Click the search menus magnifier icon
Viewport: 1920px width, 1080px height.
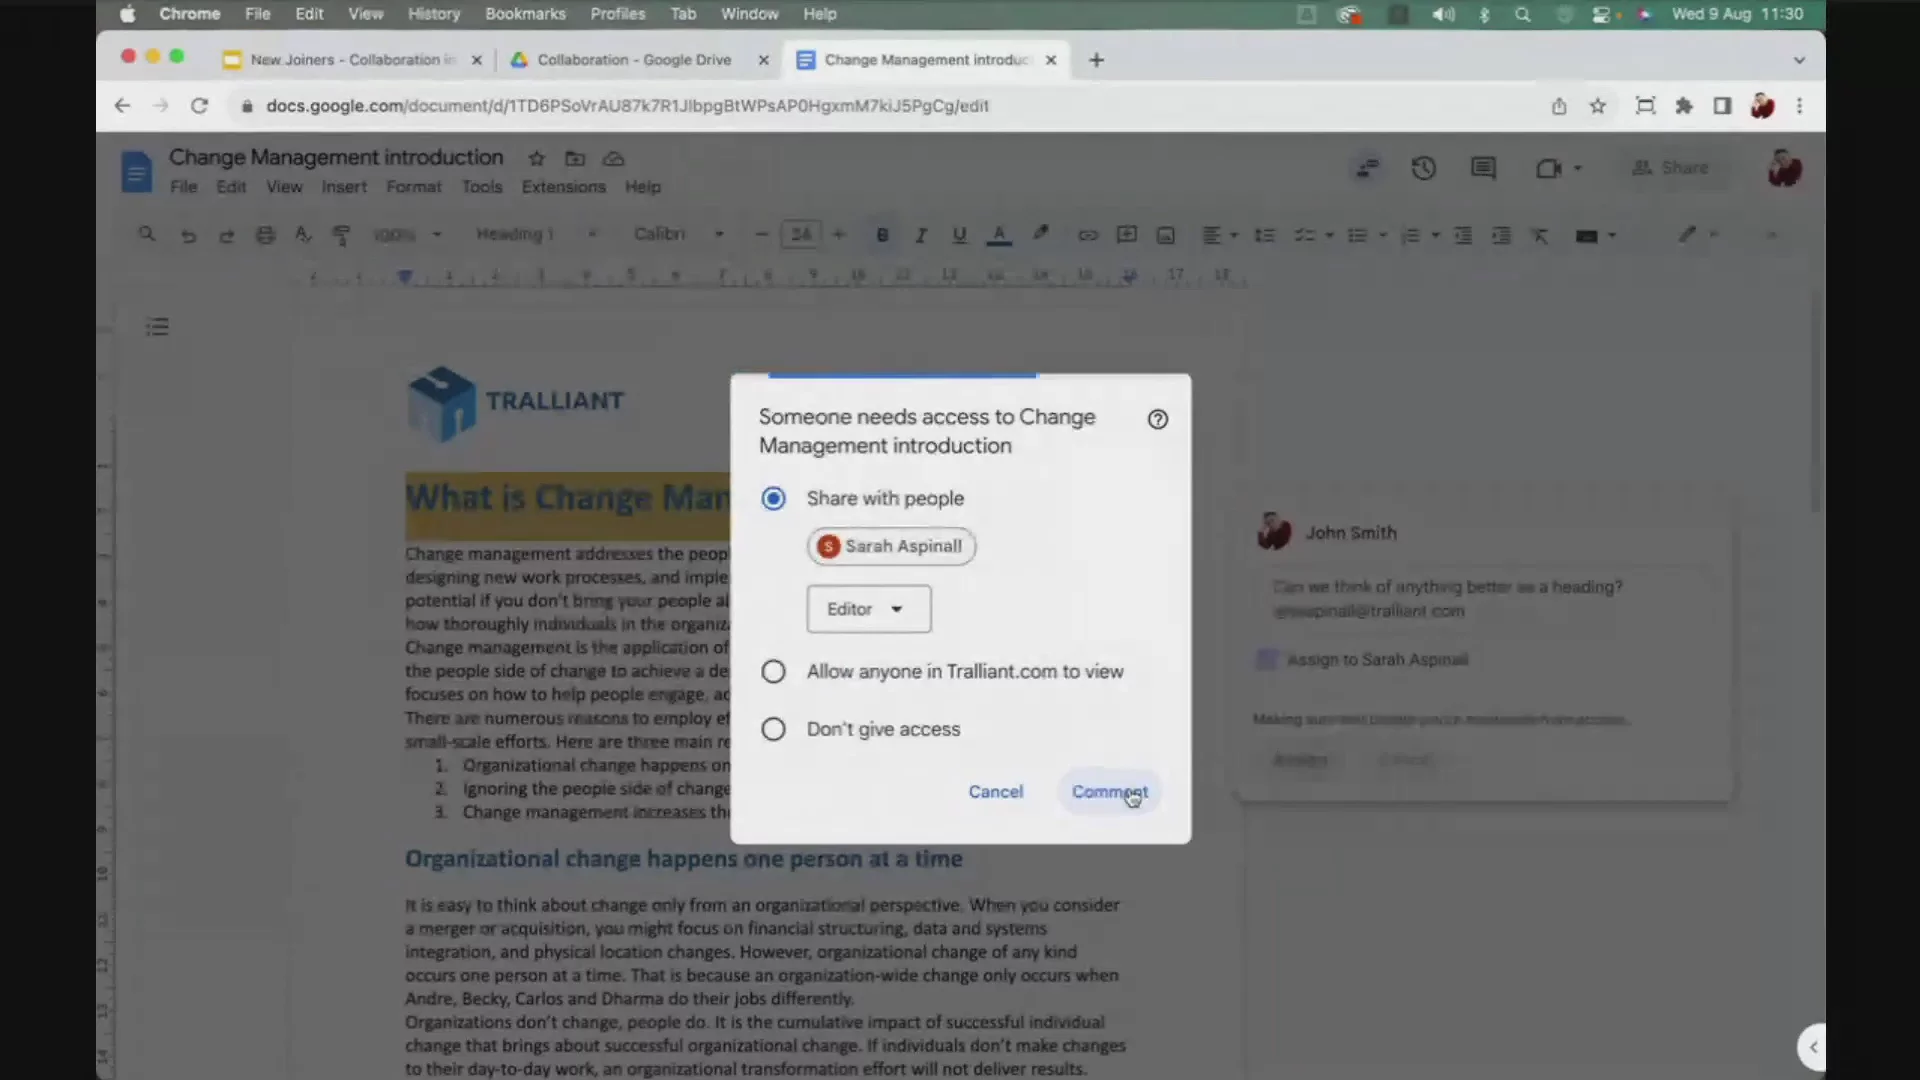tap(147, 234)
